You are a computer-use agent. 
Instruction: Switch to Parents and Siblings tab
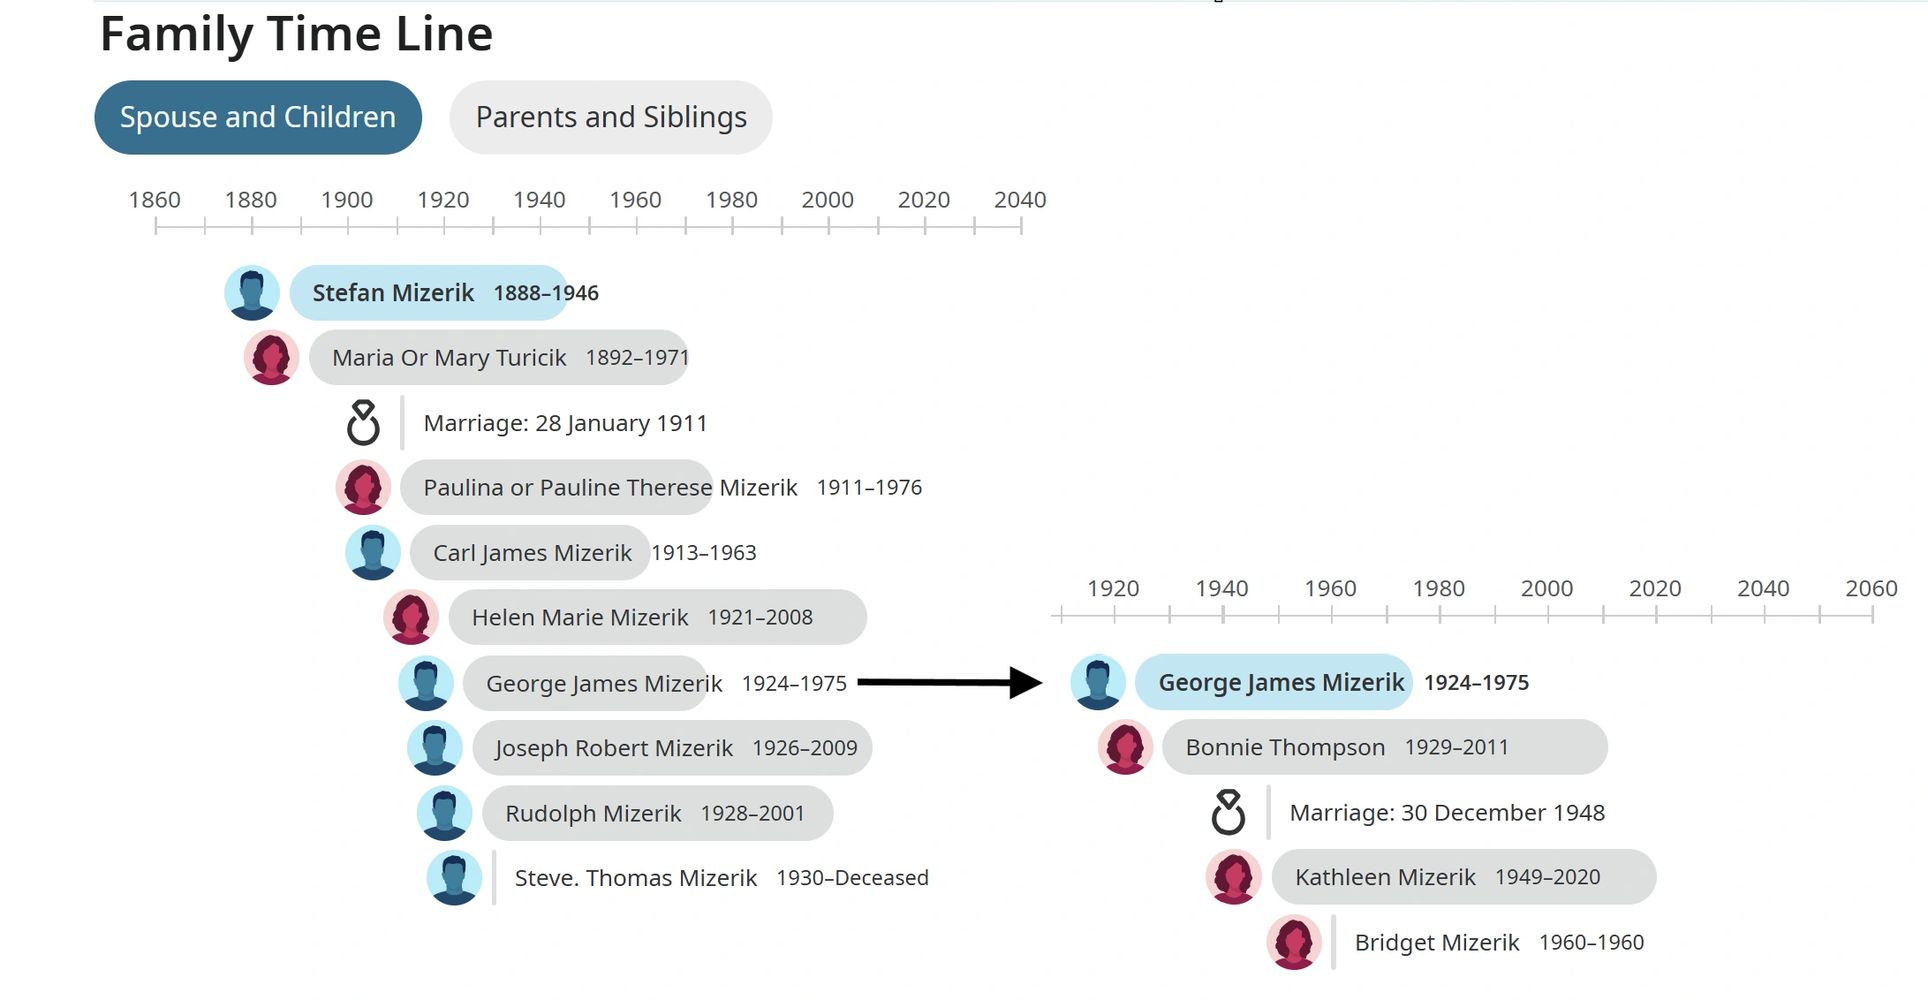(611, 118)
